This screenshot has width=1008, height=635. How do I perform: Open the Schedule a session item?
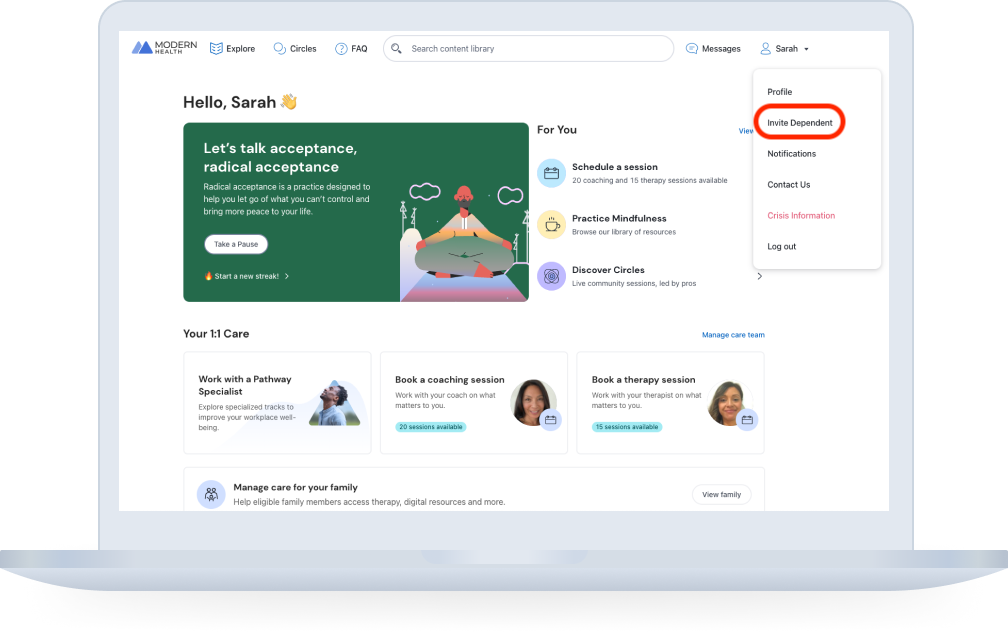pos(649,173)
